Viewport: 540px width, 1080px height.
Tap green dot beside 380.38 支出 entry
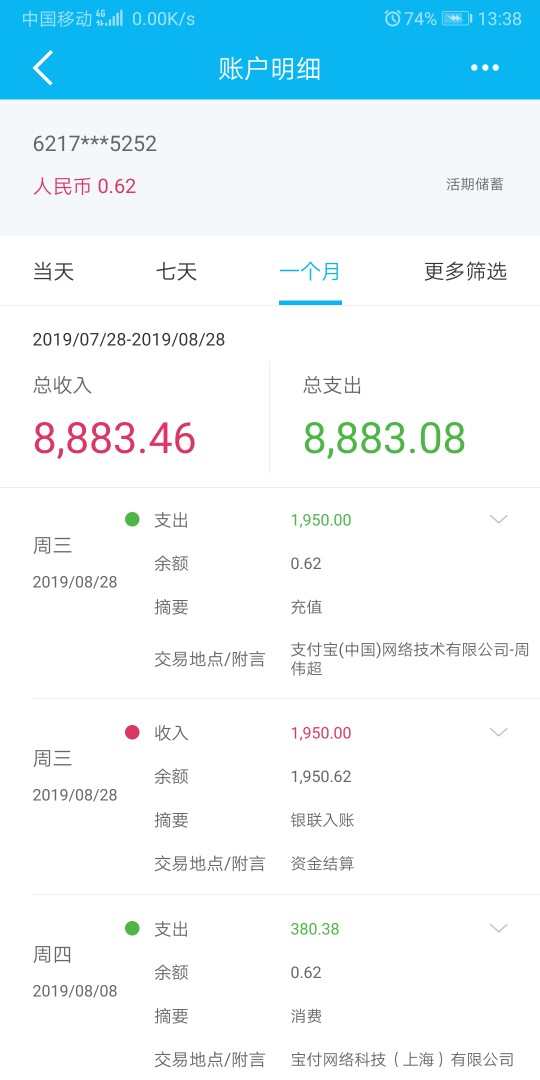pos(132,928)
